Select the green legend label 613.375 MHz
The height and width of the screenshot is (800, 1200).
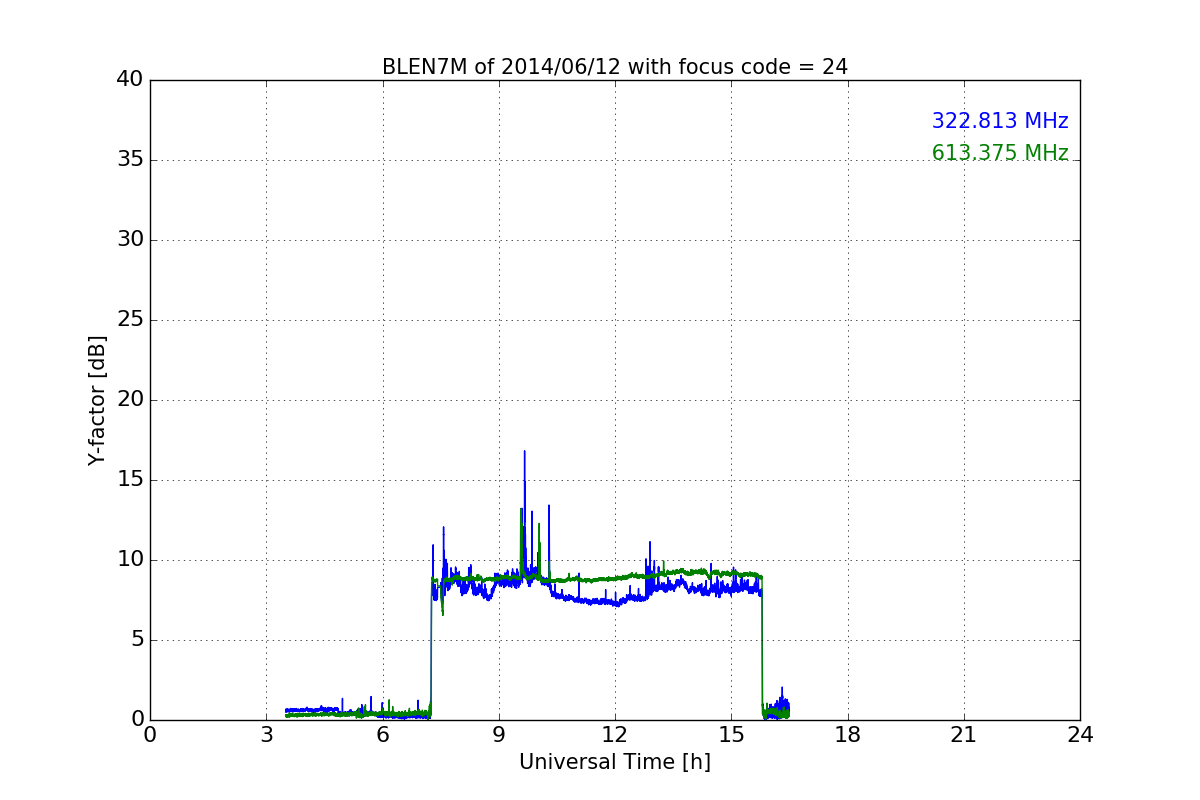click(1000, 153)
